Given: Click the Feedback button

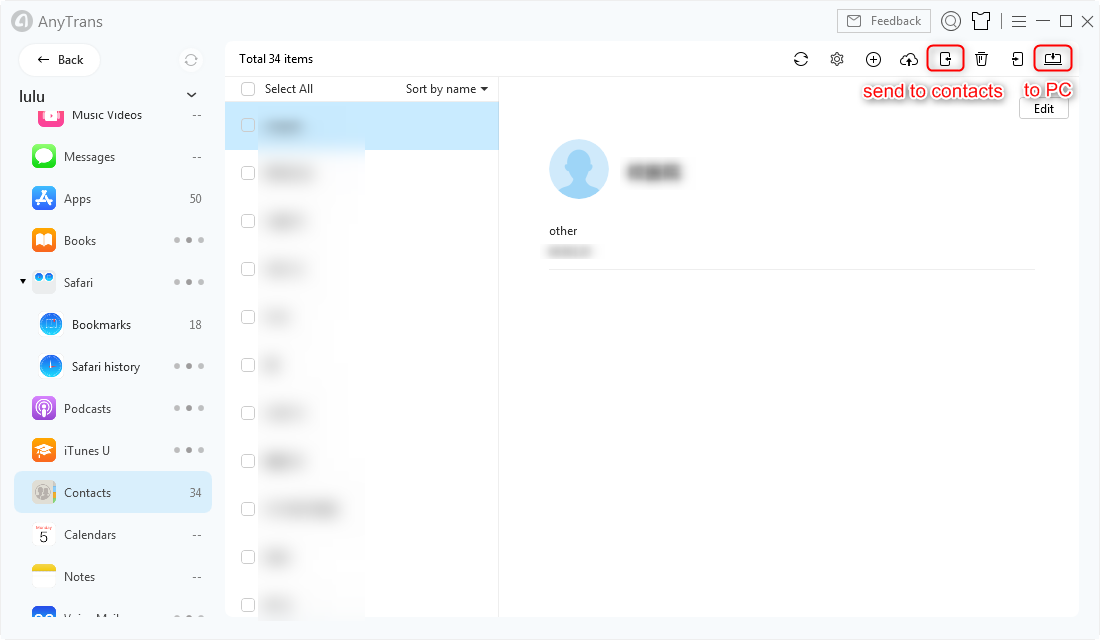Looking at the screenshot, I should [x=883, y=20].
